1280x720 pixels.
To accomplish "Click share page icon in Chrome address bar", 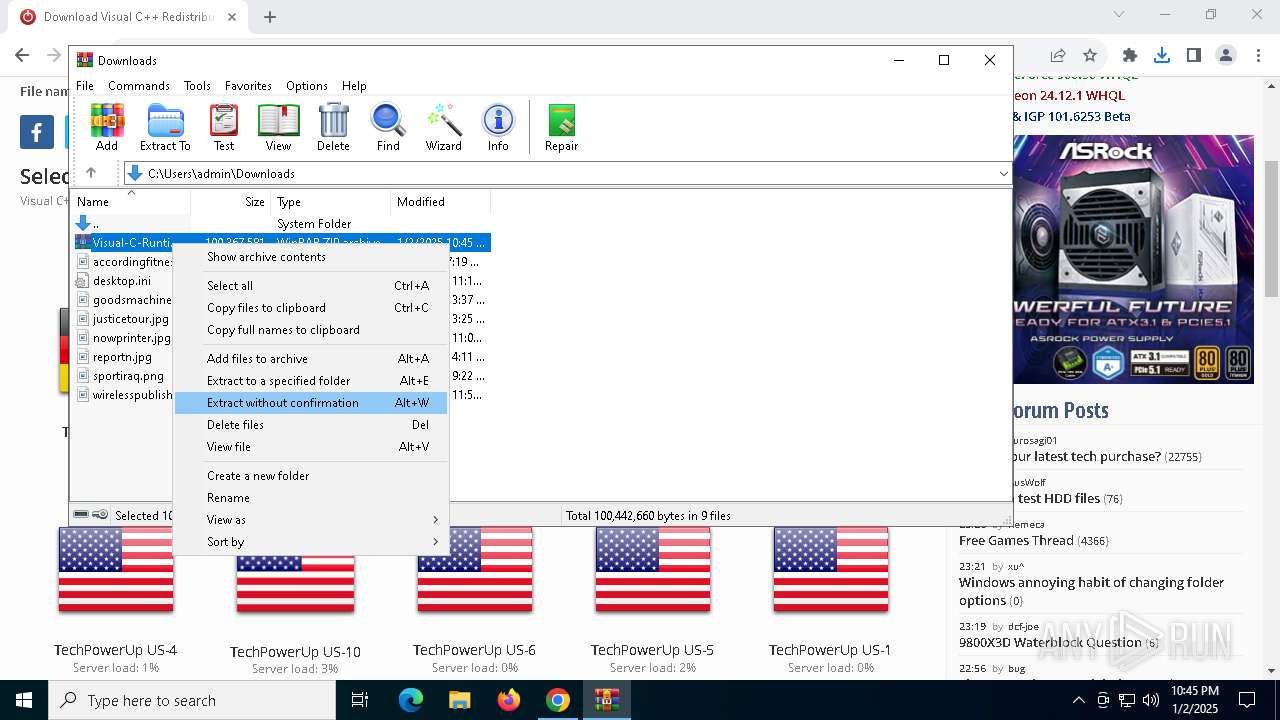I will (1057, 55).
